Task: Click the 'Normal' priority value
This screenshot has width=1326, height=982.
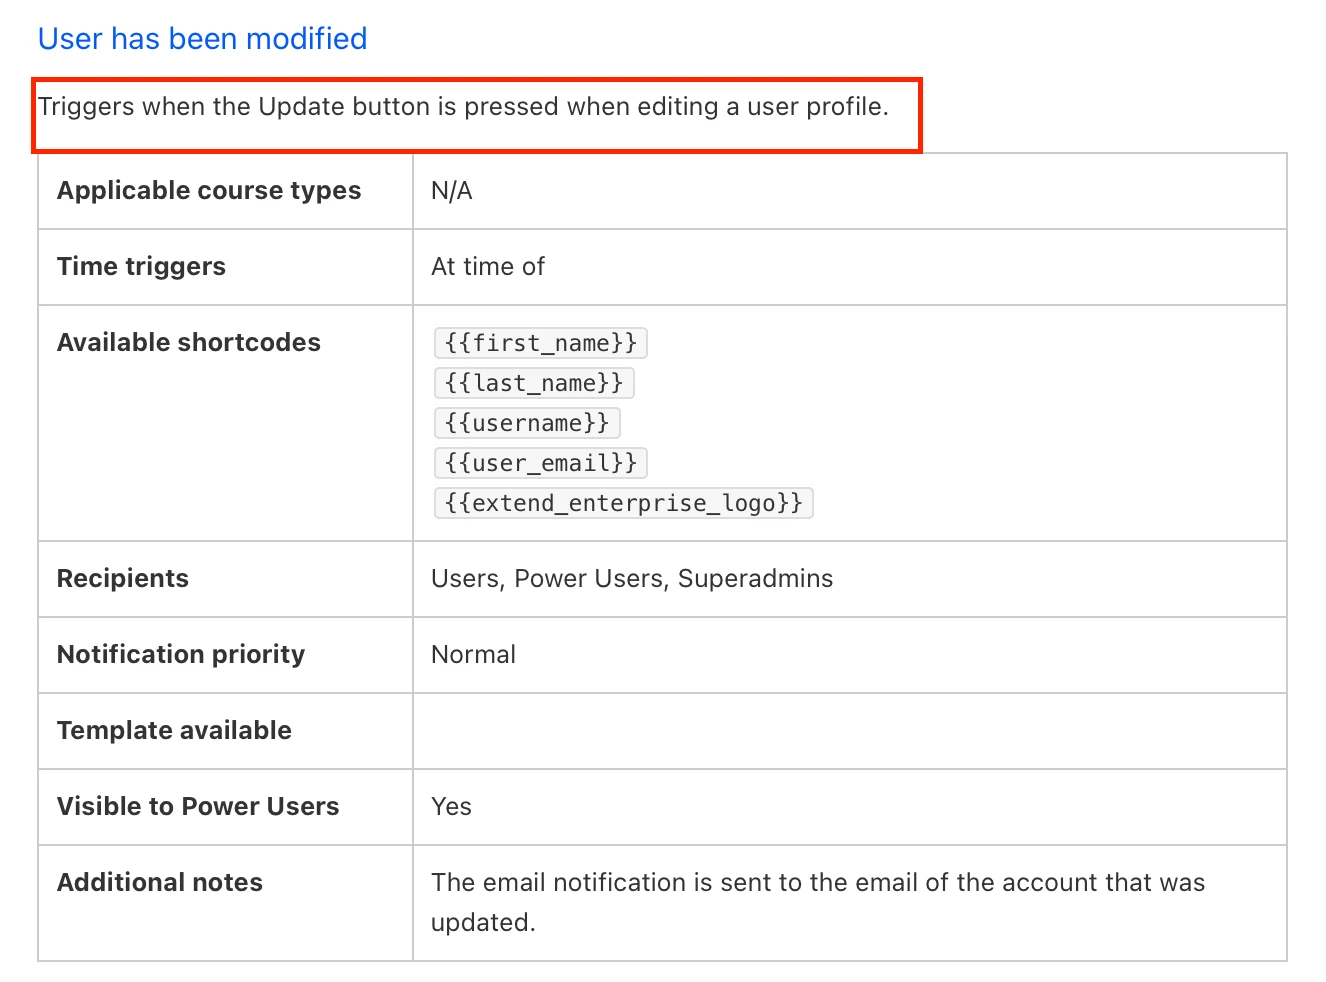Action: coord(473,655)
